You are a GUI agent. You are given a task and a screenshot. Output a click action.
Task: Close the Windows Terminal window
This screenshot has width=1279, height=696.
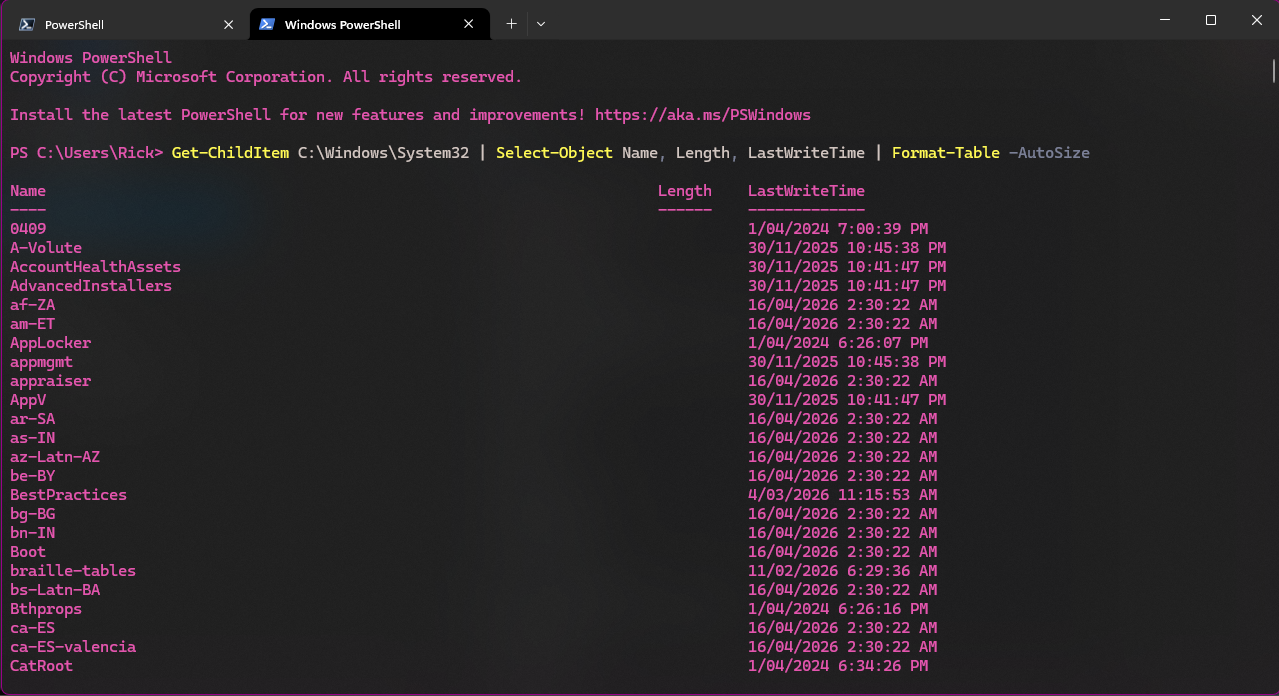(x=1256, y=20)
